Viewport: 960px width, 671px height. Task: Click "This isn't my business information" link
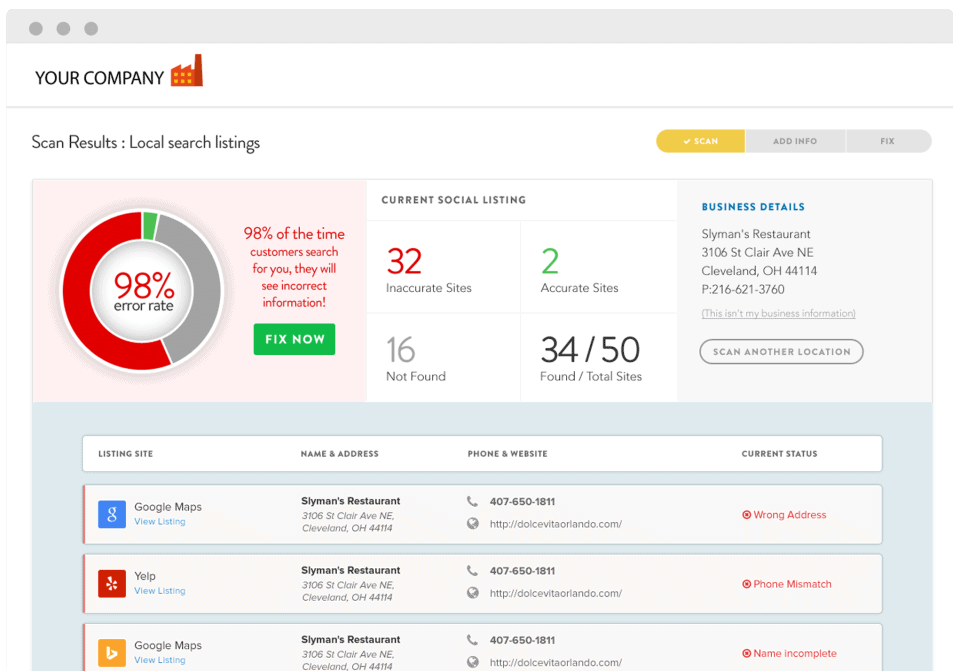click(778, 313)
